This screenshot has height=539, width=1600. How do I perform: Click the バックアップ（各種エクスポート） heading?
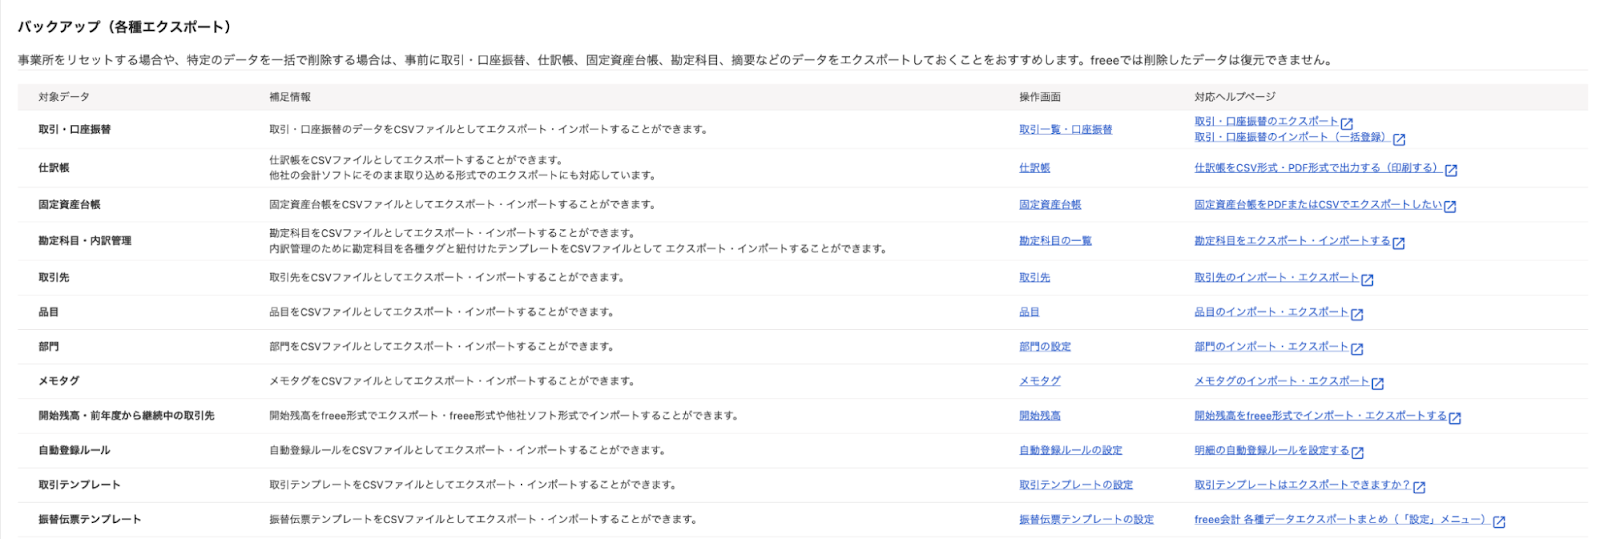coord(124,27)
